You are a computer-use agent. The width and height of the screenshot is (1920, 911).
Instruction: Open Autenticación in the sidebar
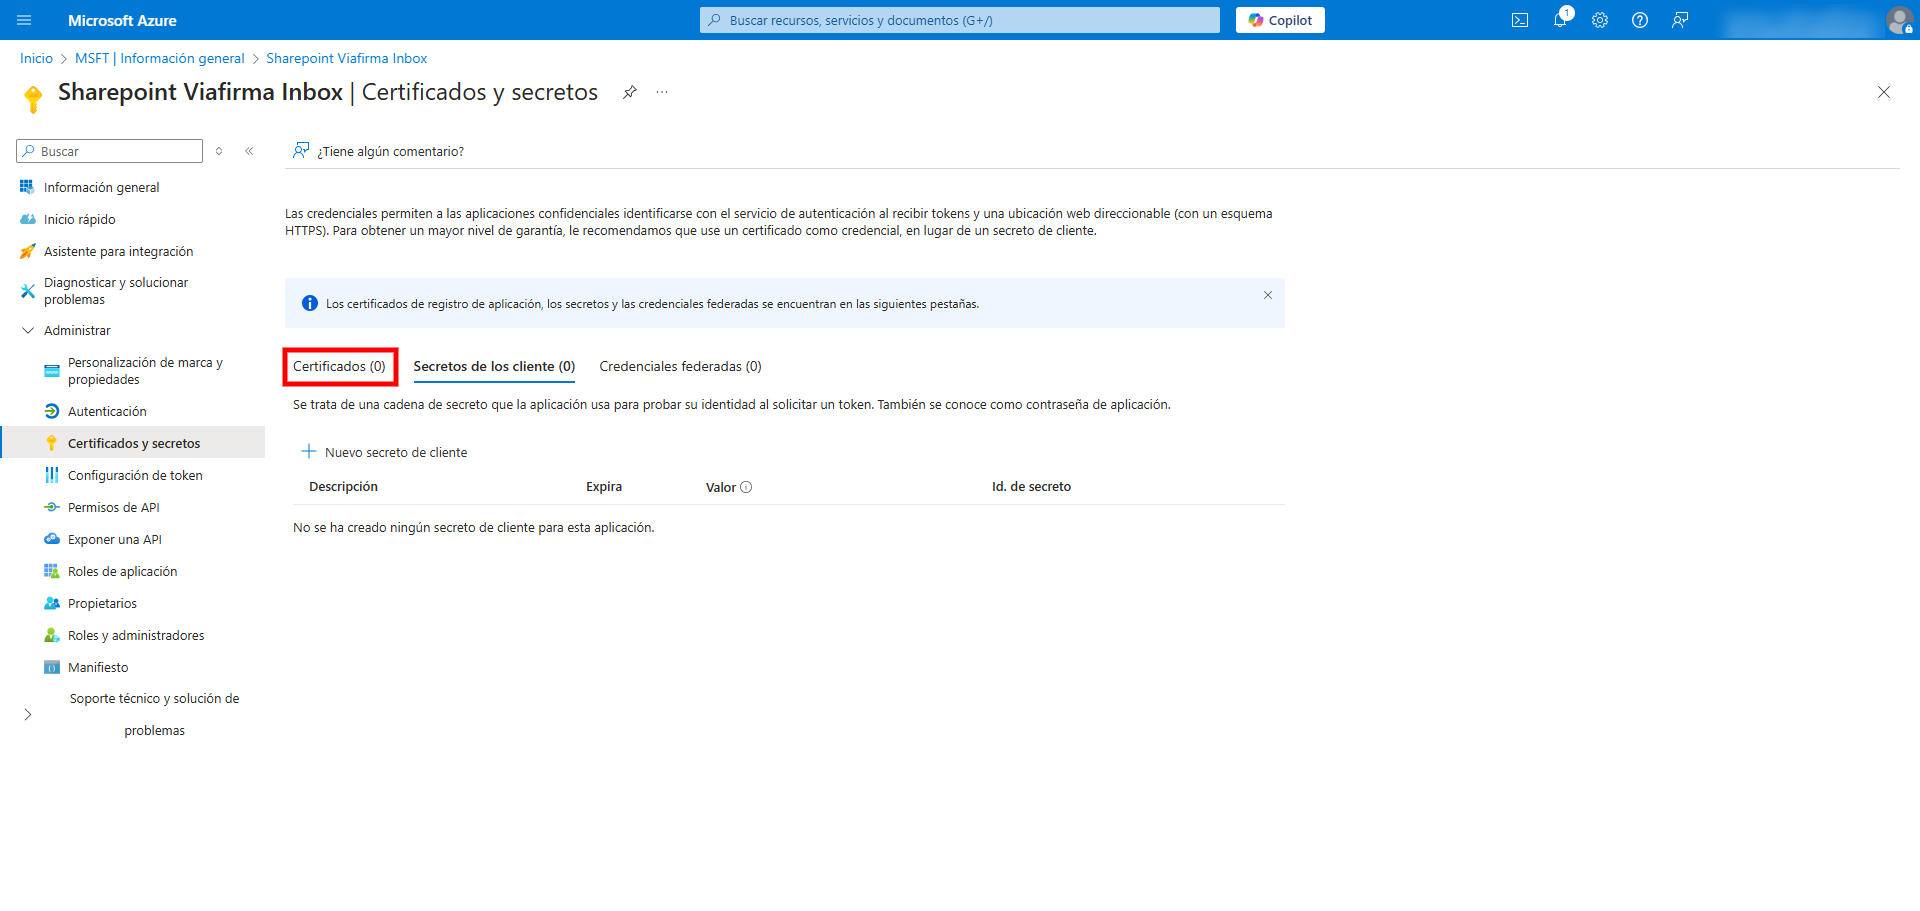tap(107, 411)
